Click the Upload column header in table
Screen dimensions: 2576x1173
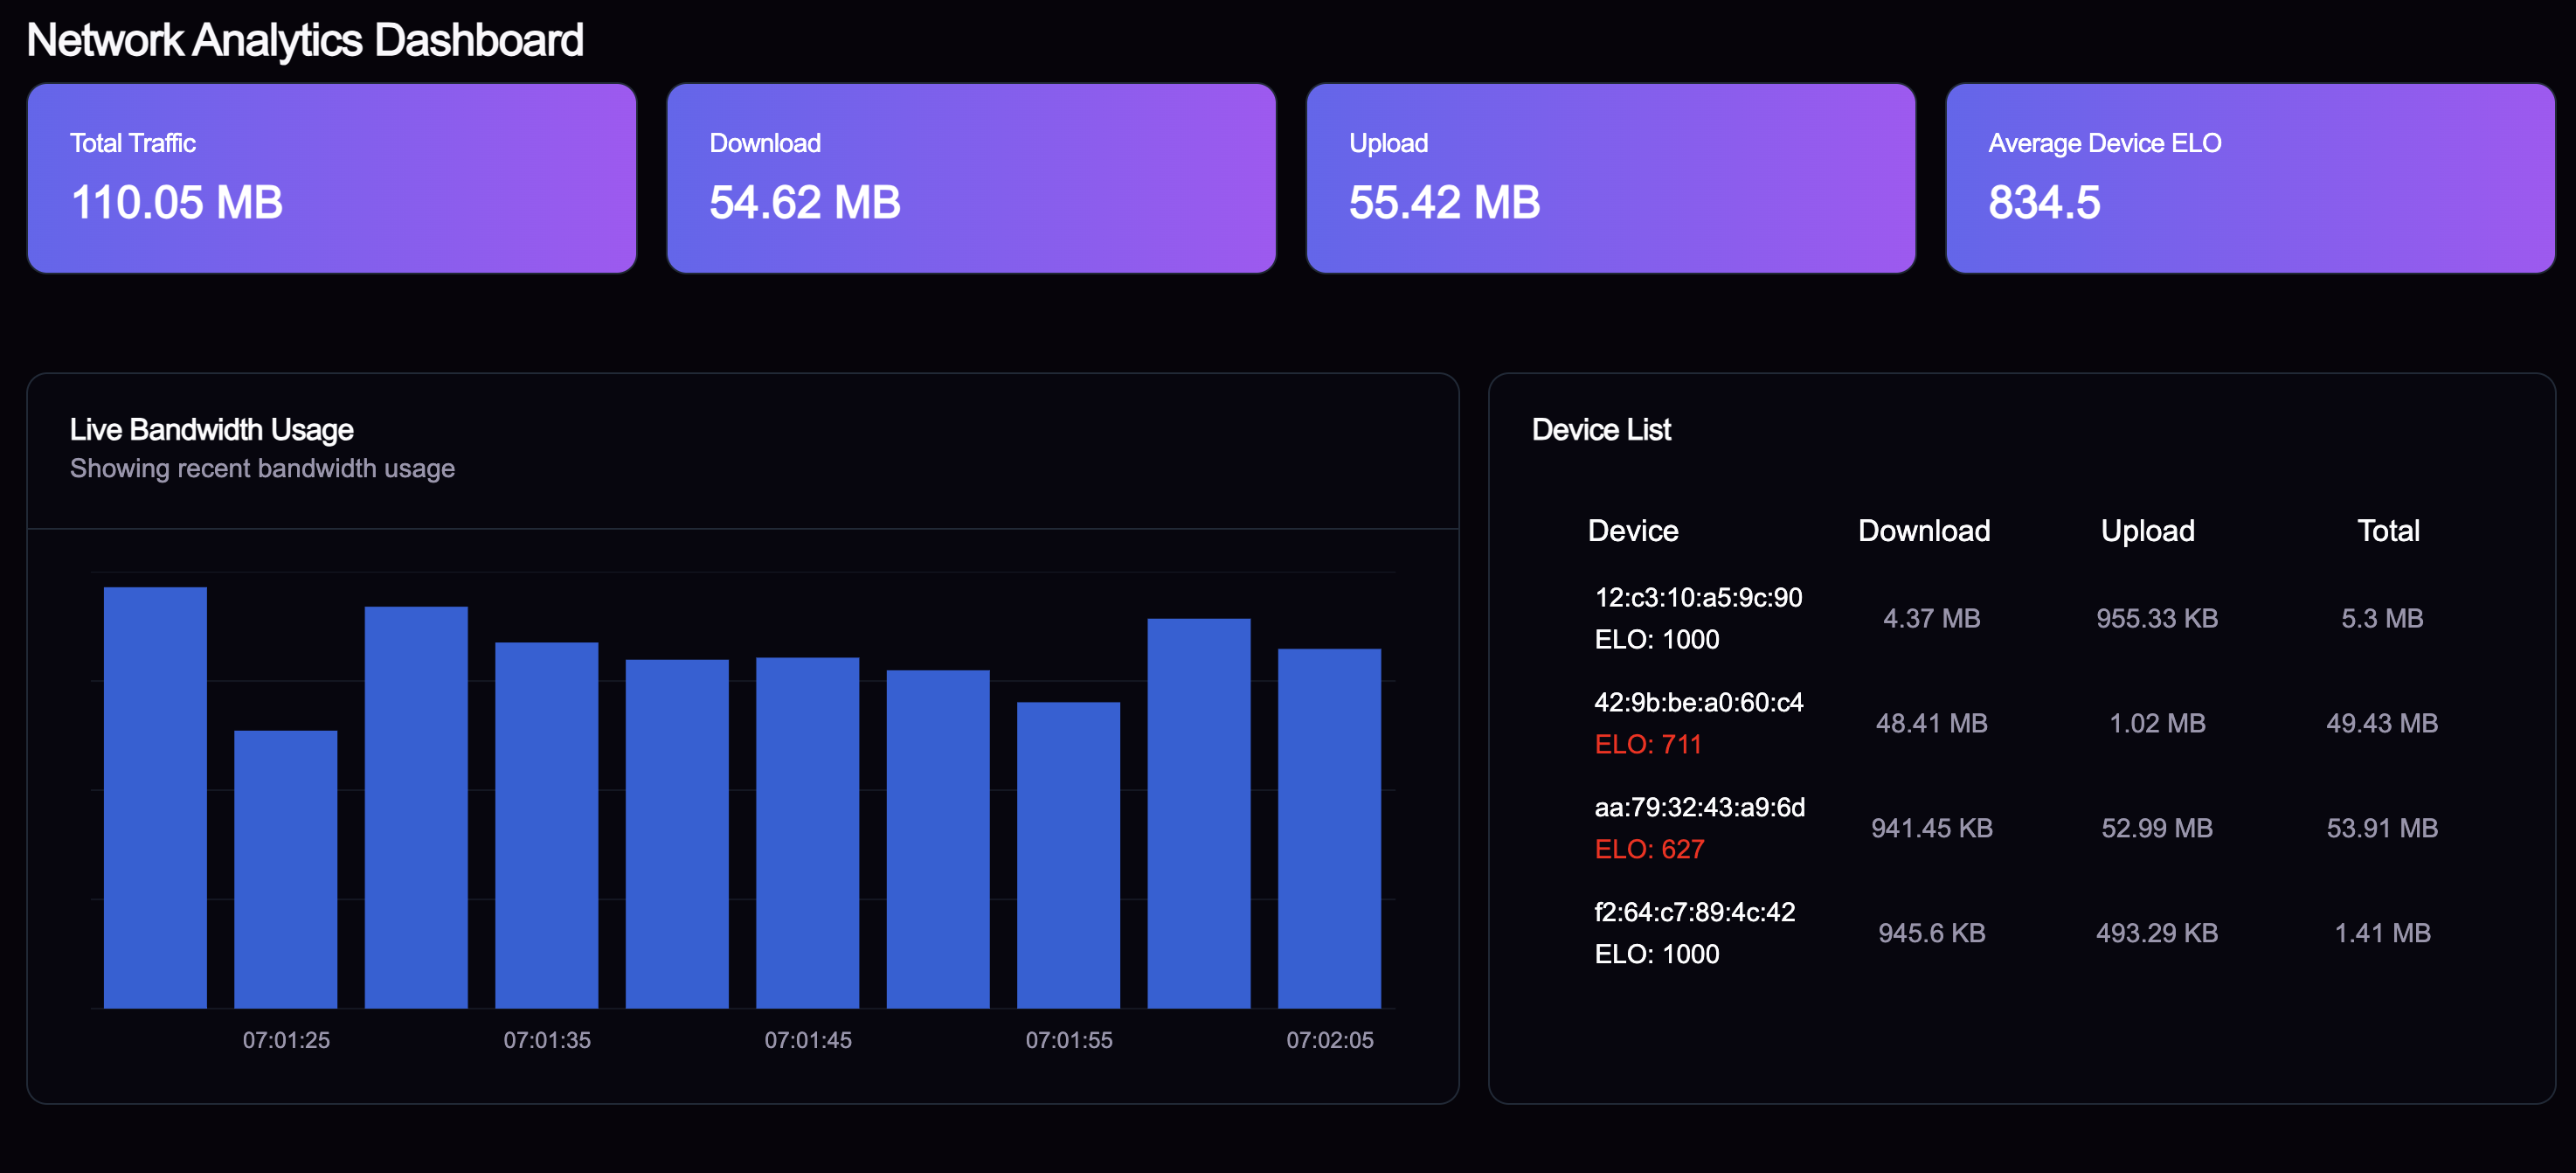pyautogui.click(x=2147, y=530)
